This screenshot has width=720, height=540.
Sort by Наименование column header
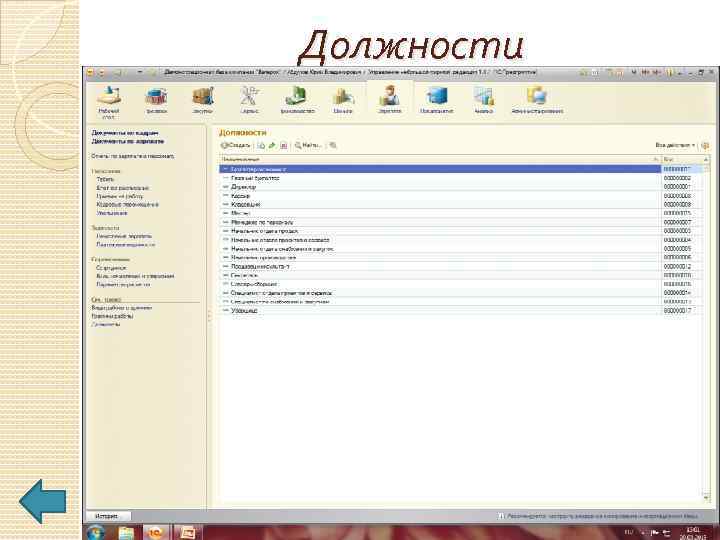click(440, 159)
